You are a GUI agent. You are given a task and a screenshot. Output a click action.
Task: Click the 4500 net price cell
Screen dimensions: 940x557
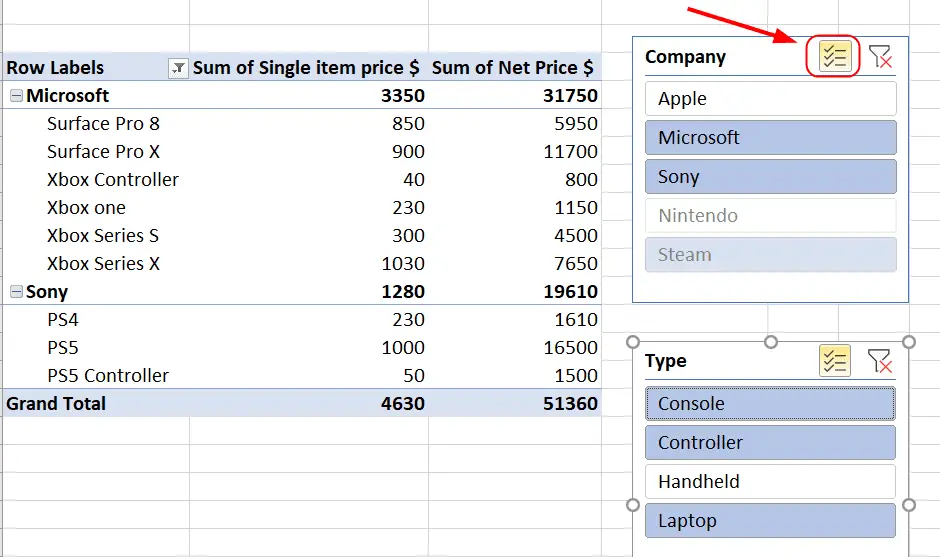click(x=576, y=236)
